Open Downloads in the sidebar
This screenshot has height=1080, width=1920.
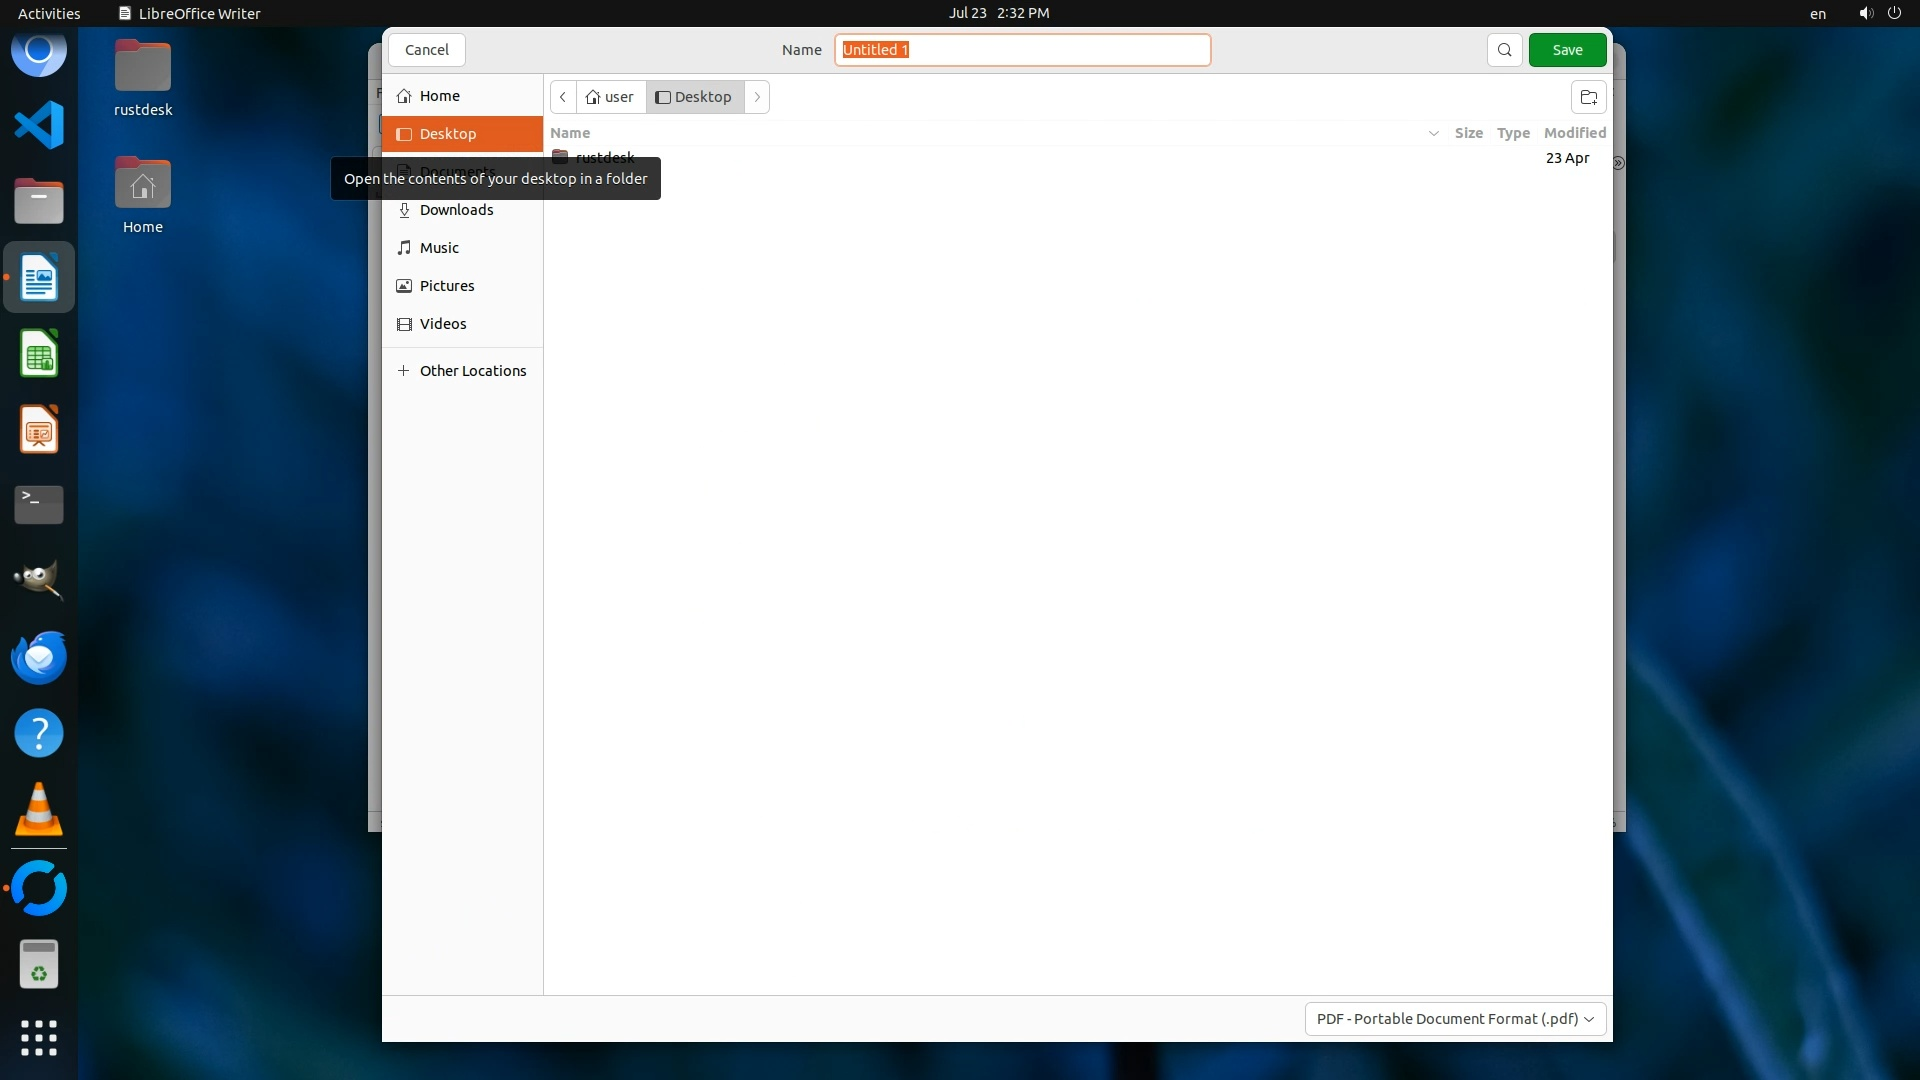click(456, 210)
